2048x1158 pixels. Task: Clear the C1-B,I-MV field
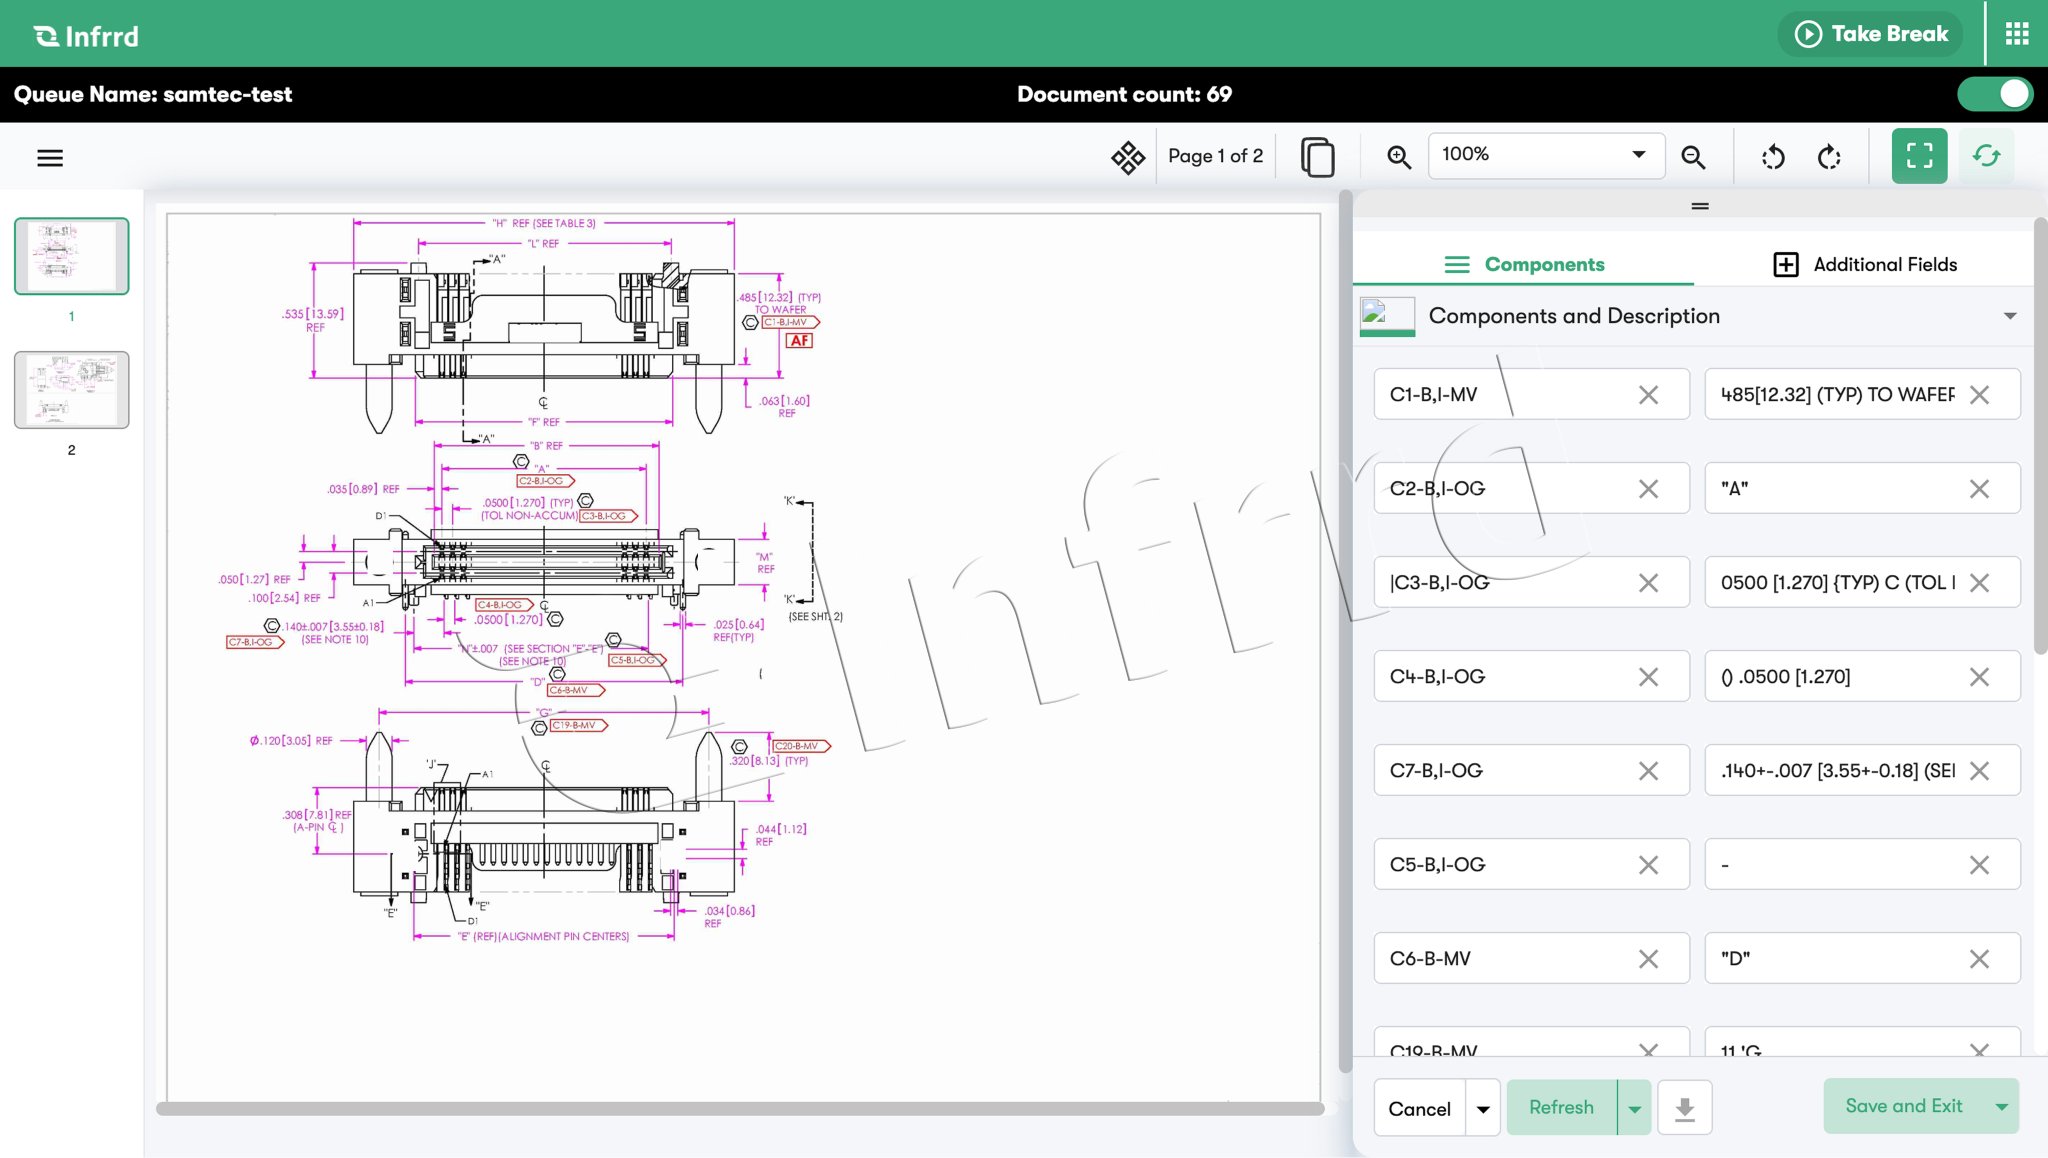point(1648,395)
